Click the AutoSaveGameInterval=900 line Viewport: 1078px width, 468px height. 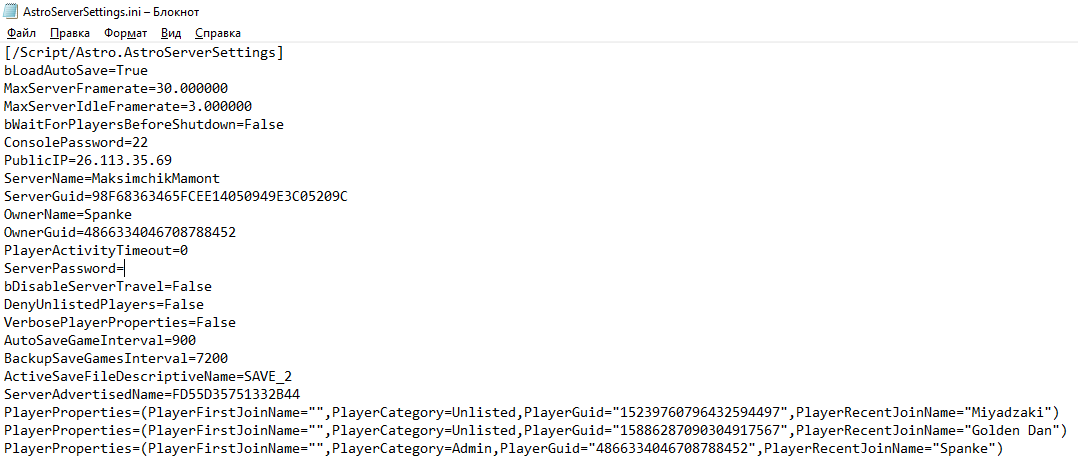tap(100, 341)
